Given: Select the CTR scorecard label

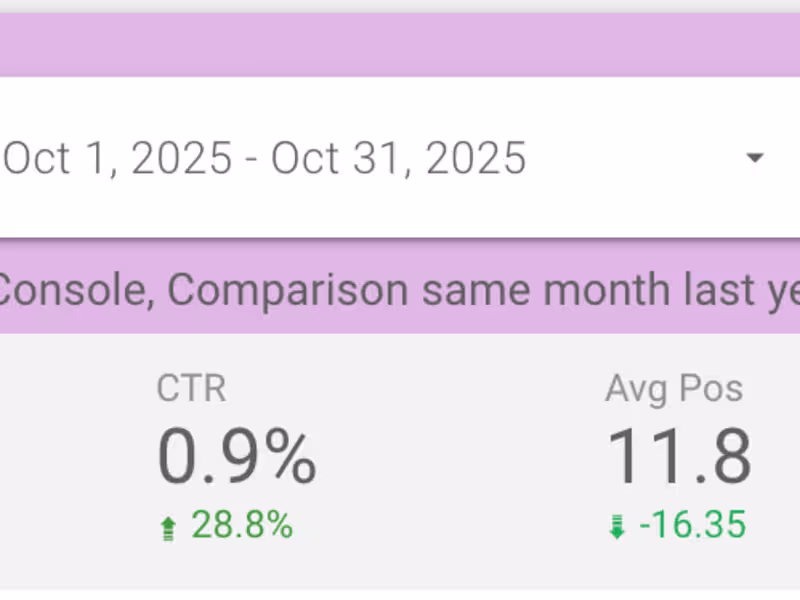Looking at the screenshot, I should click(x=191, y=389).
